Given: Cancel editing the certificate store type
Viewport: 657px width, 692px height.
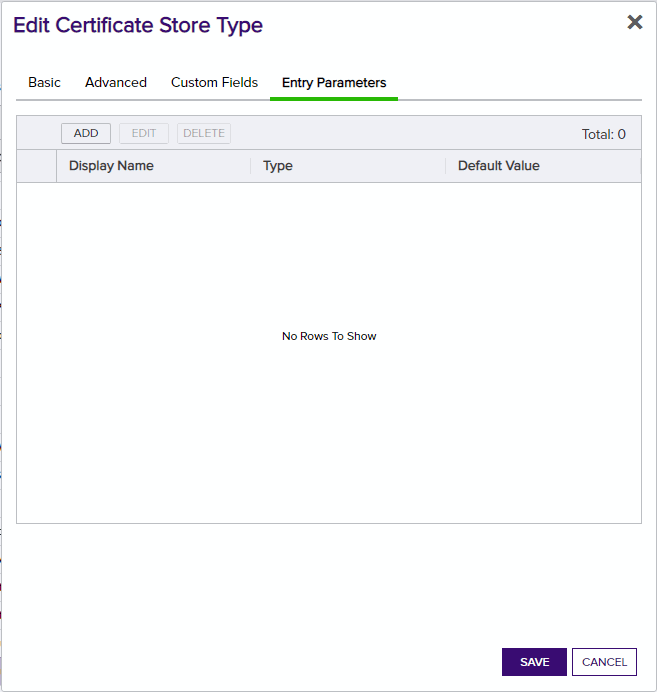Looking at the screenshot, I should tap(604, 662).
